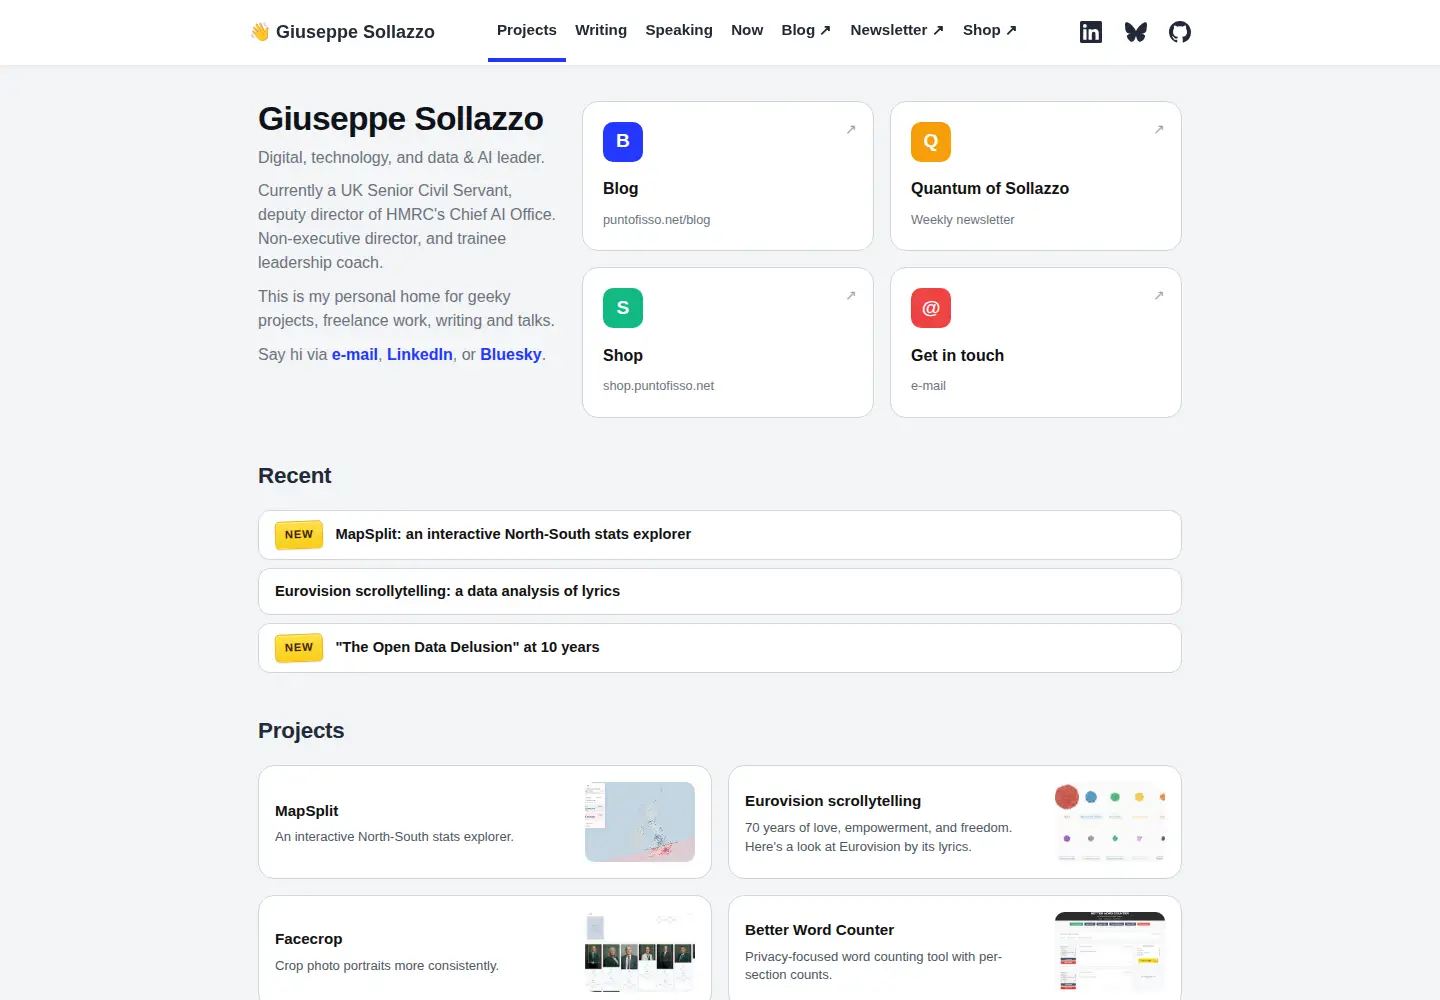
Task: Click the blue B Blog icon
Action: 623,141
